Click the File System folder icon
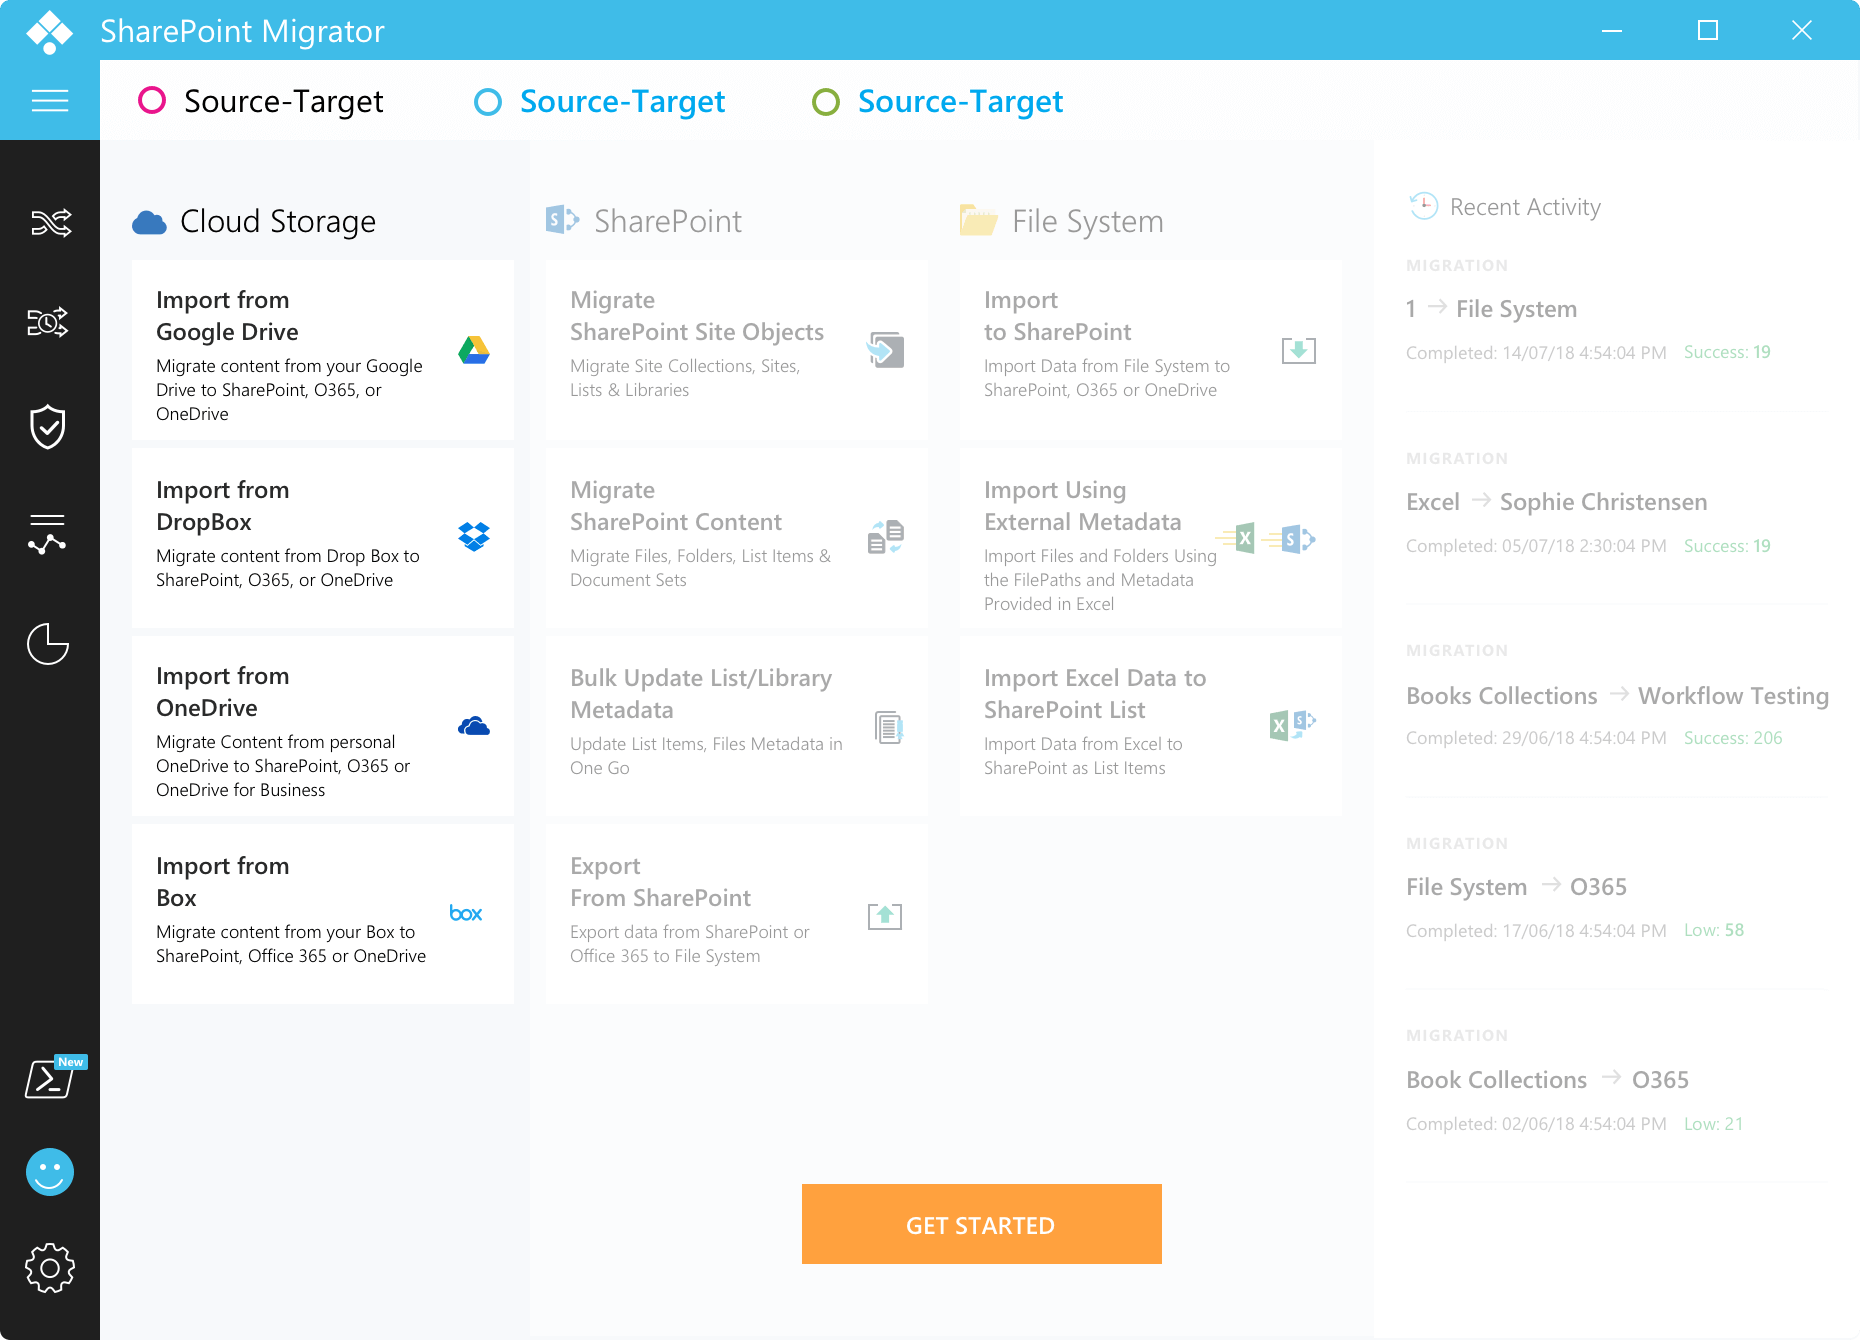1860x1340 pixels. (x=978, y=220)
